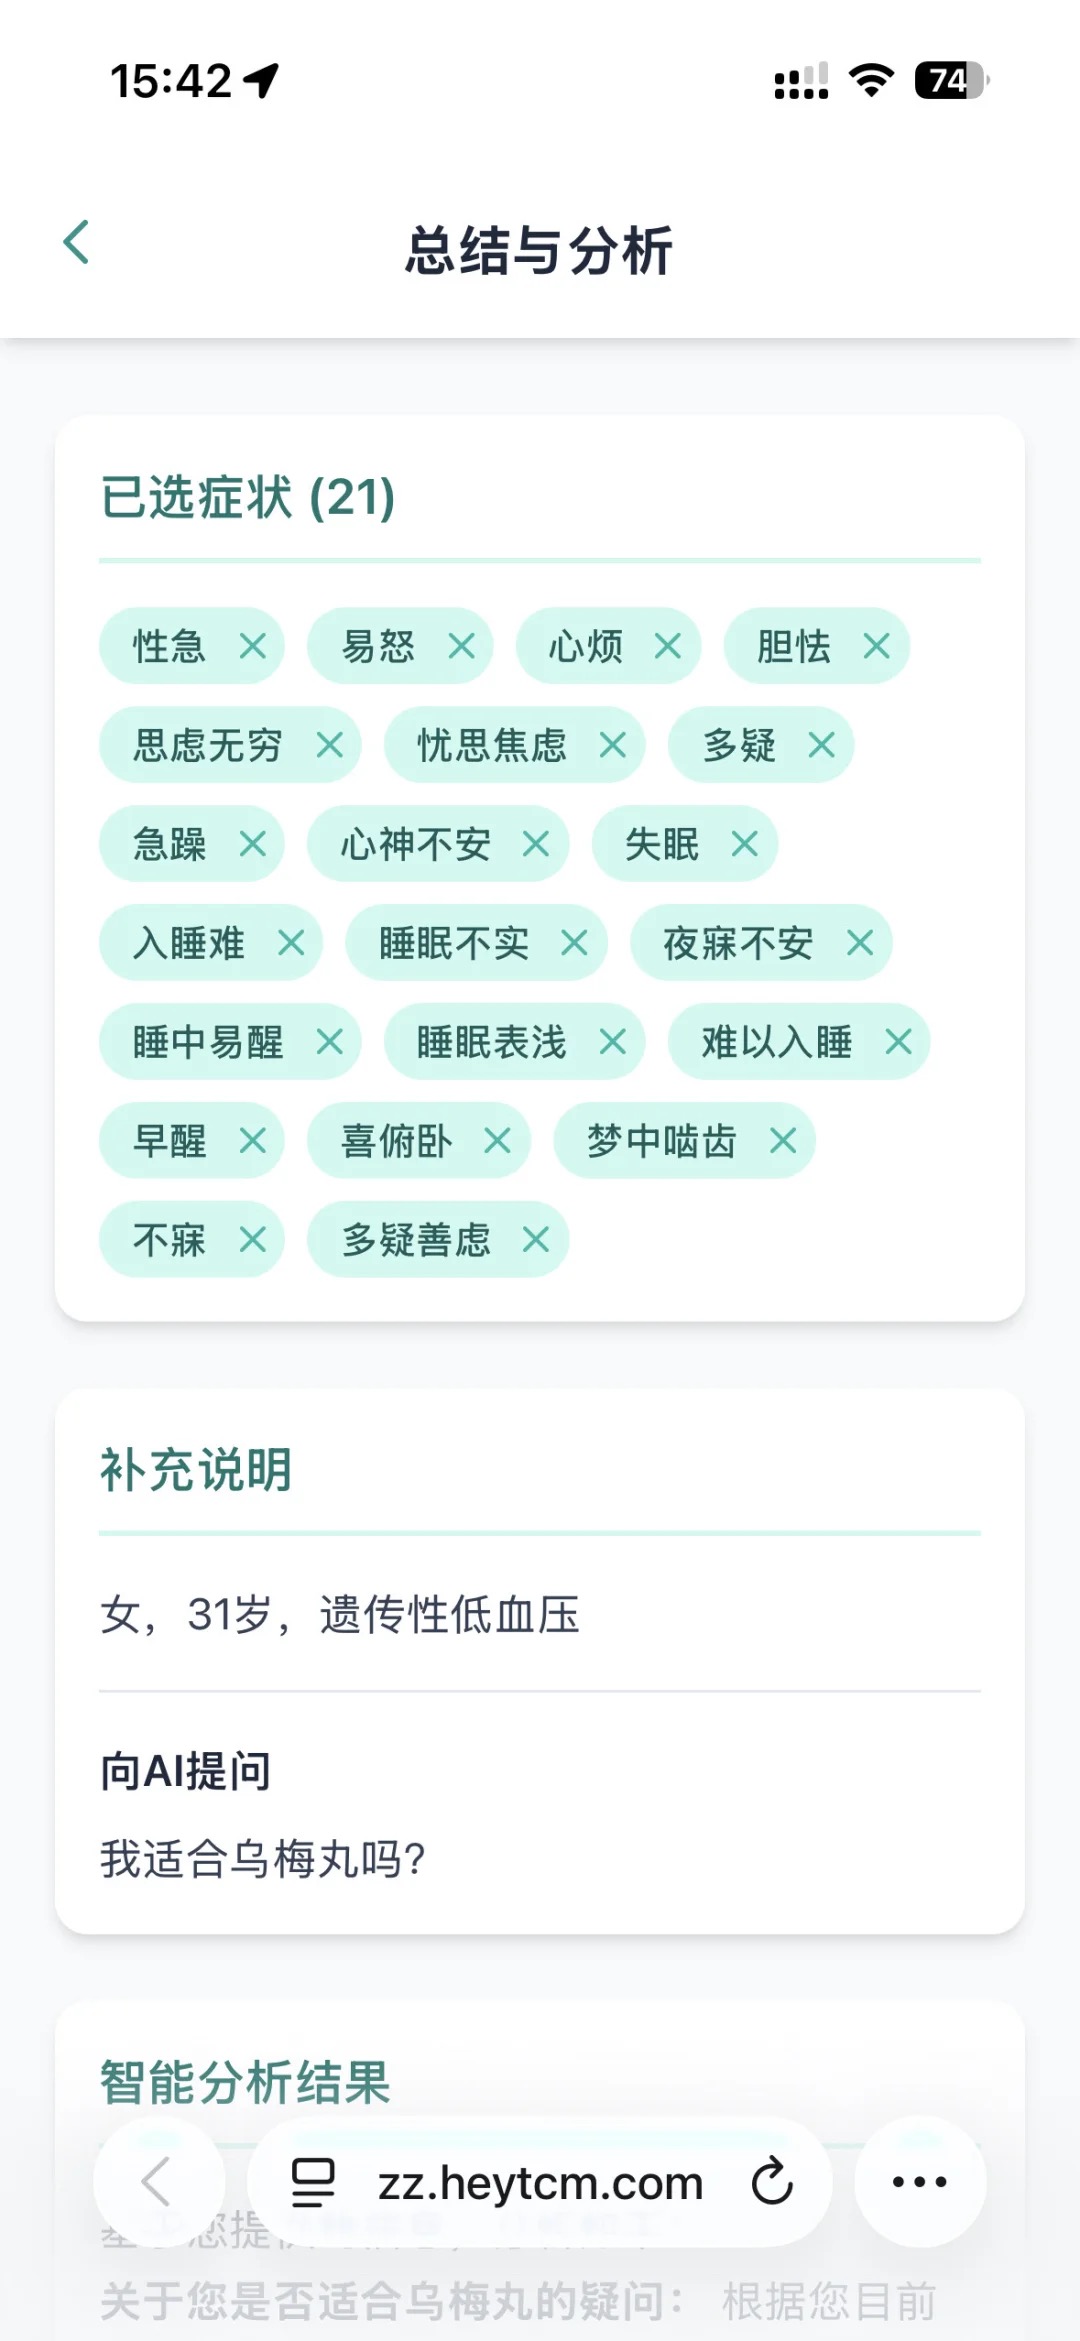This screenshot has width=1080, height=2341.
Task: Open the page settings icon in address bar
Action: [313, 2182]
